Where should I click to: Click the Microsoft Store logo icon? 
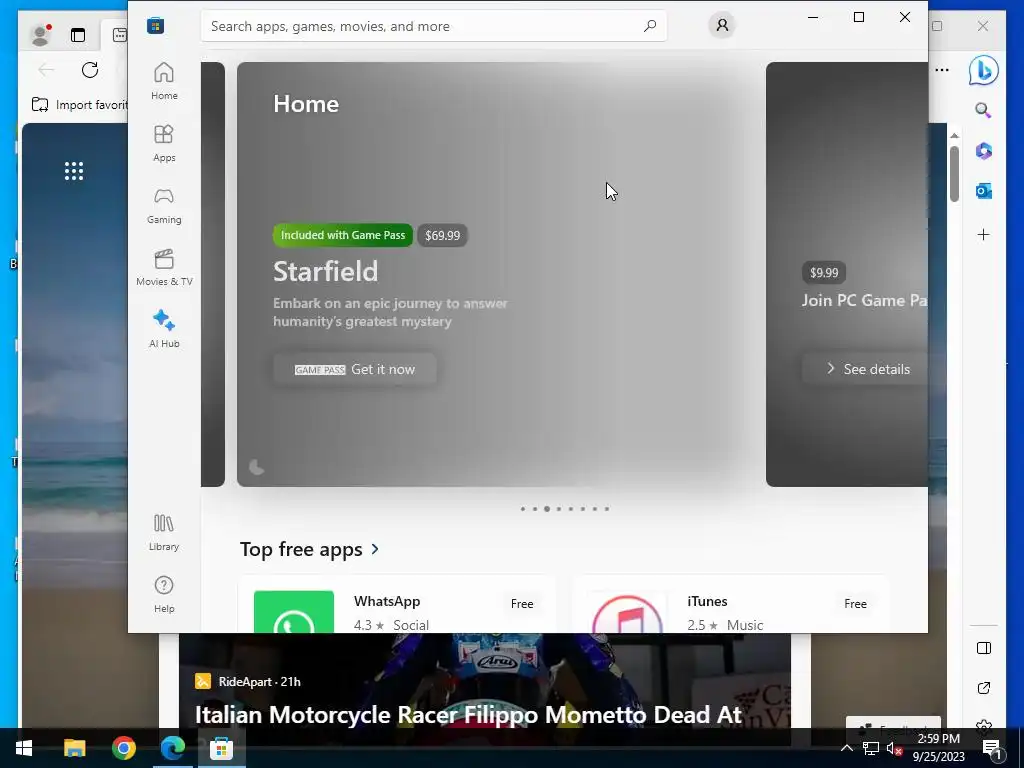point(155,25)
